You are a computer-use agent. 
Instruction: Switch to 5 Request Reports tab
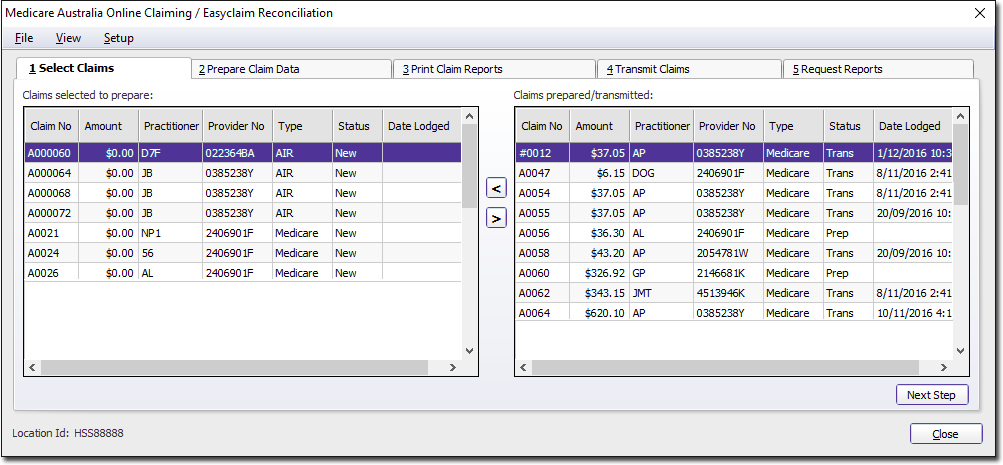pos(878,69)
